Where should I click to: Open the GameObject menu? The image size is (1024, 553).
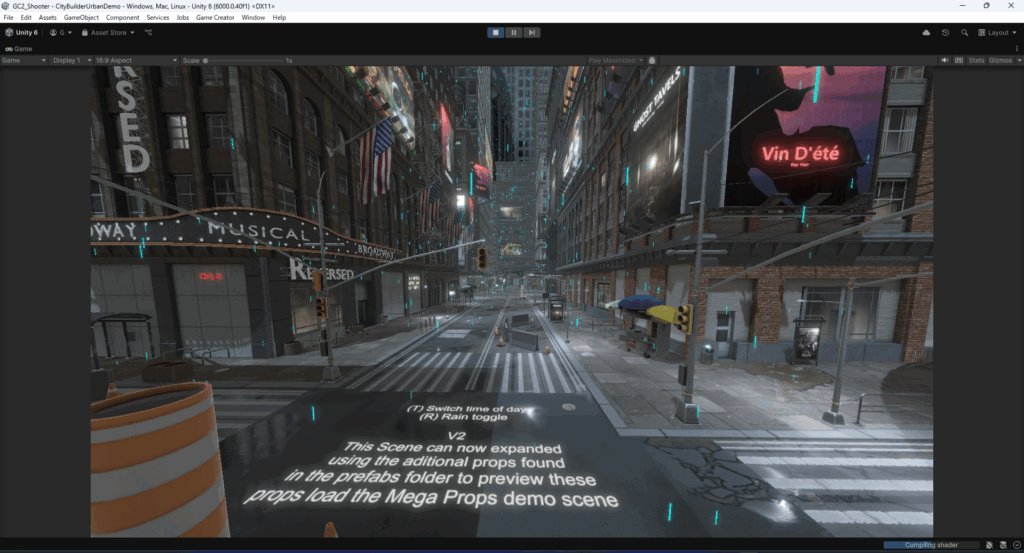80,17
